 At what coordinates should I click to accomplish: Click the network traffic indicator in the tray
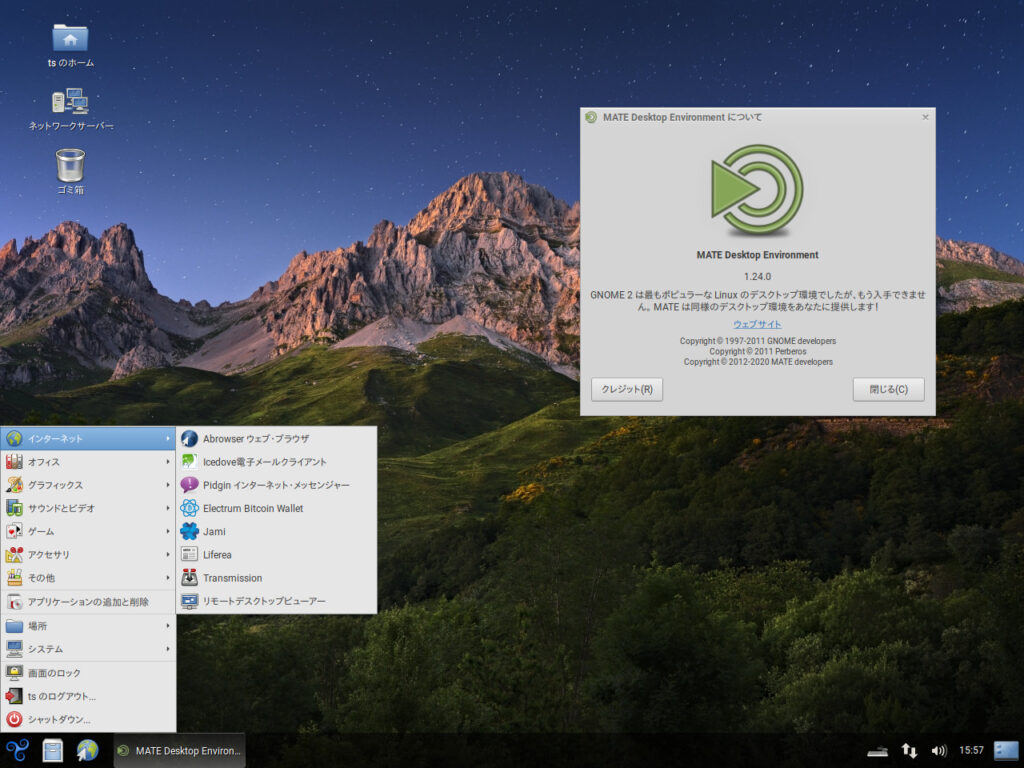pos(908,750)
